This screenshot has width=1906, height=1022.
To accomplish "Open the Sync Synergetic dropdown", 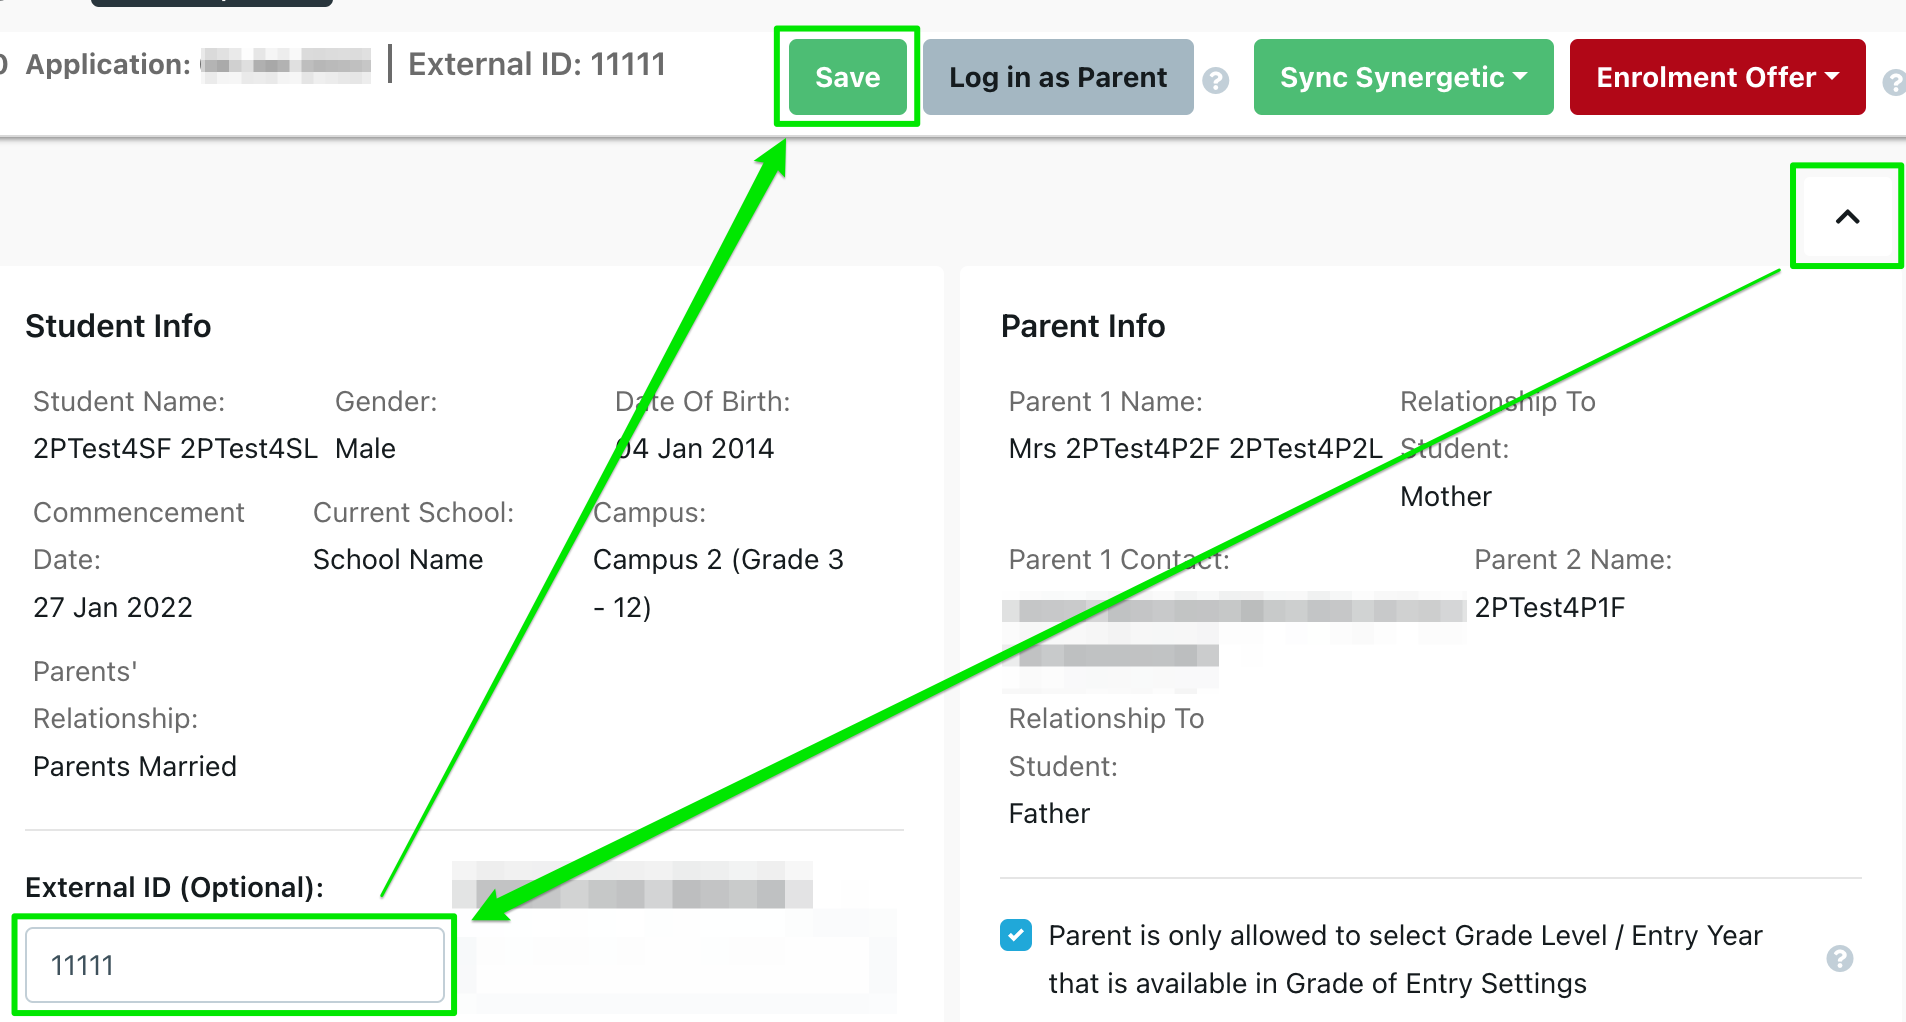I will coord(1402,77).
